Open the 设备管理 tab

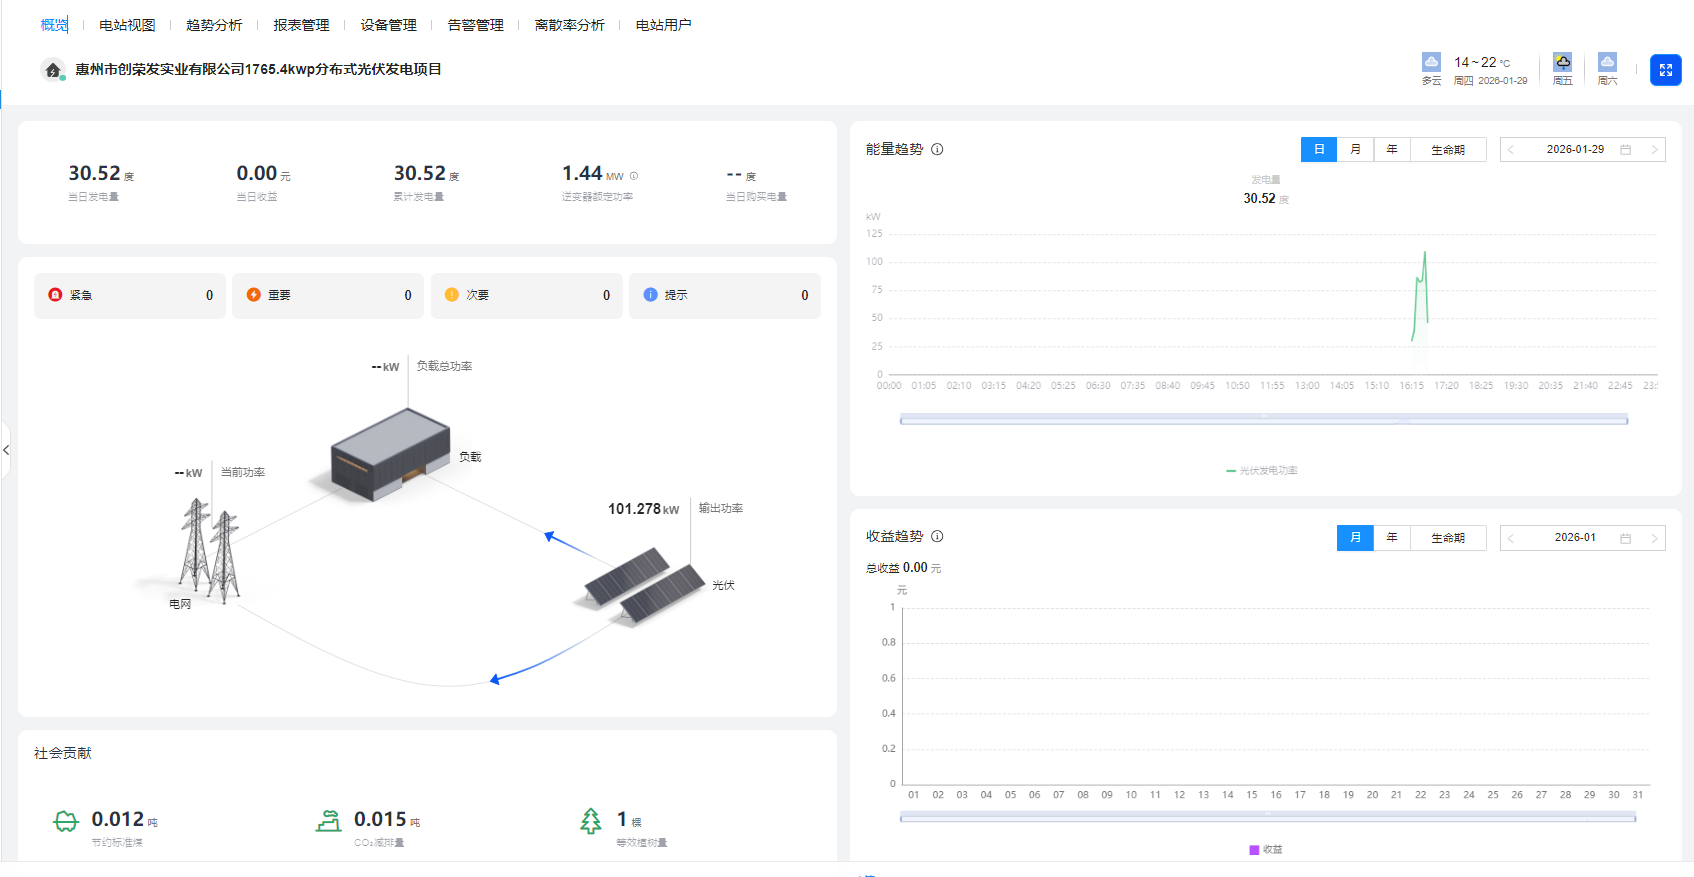pyautogui.click(x=388, y=25)
